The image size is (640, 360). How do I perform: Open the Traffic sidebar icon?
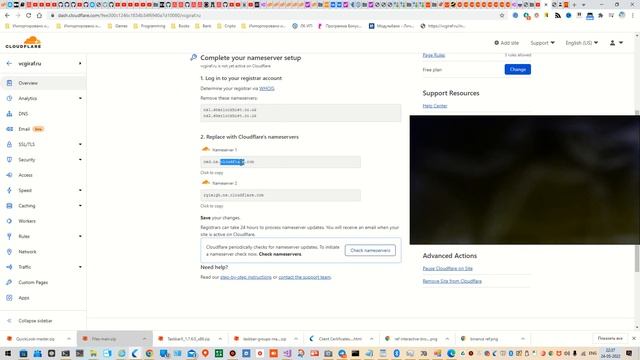tap(9, 267)
